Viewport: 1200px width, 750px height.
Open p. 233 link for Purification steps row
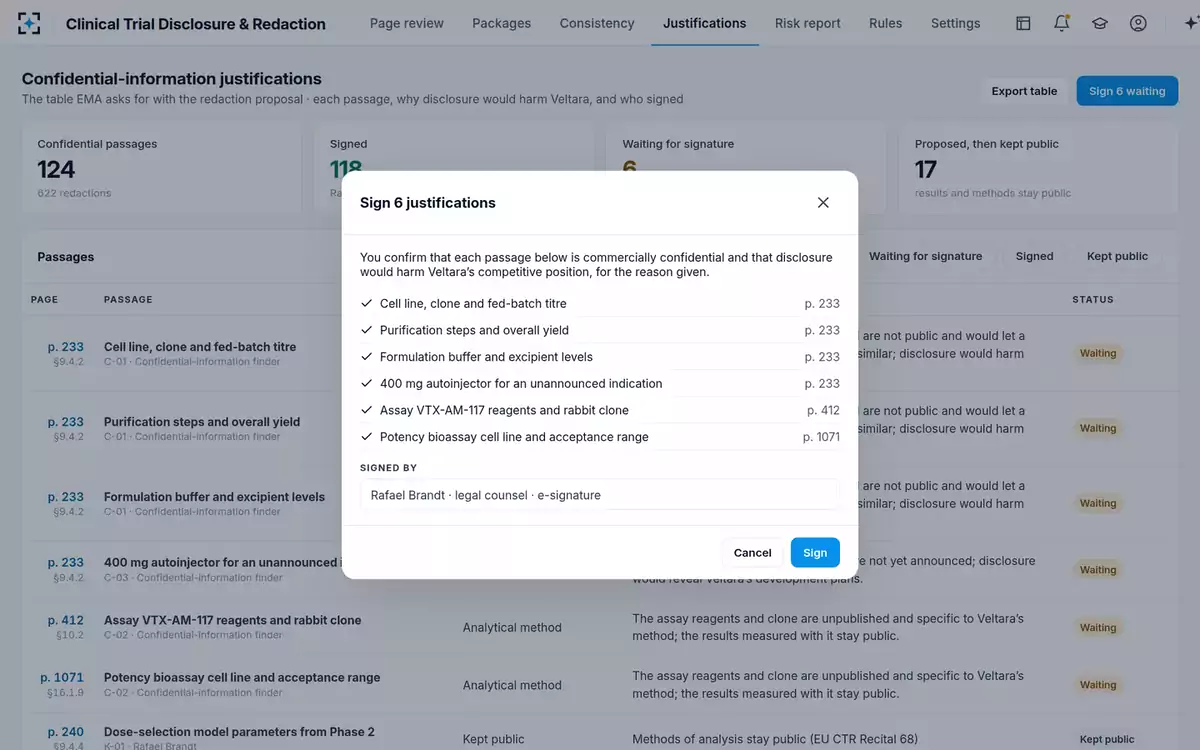pos(65,422)
